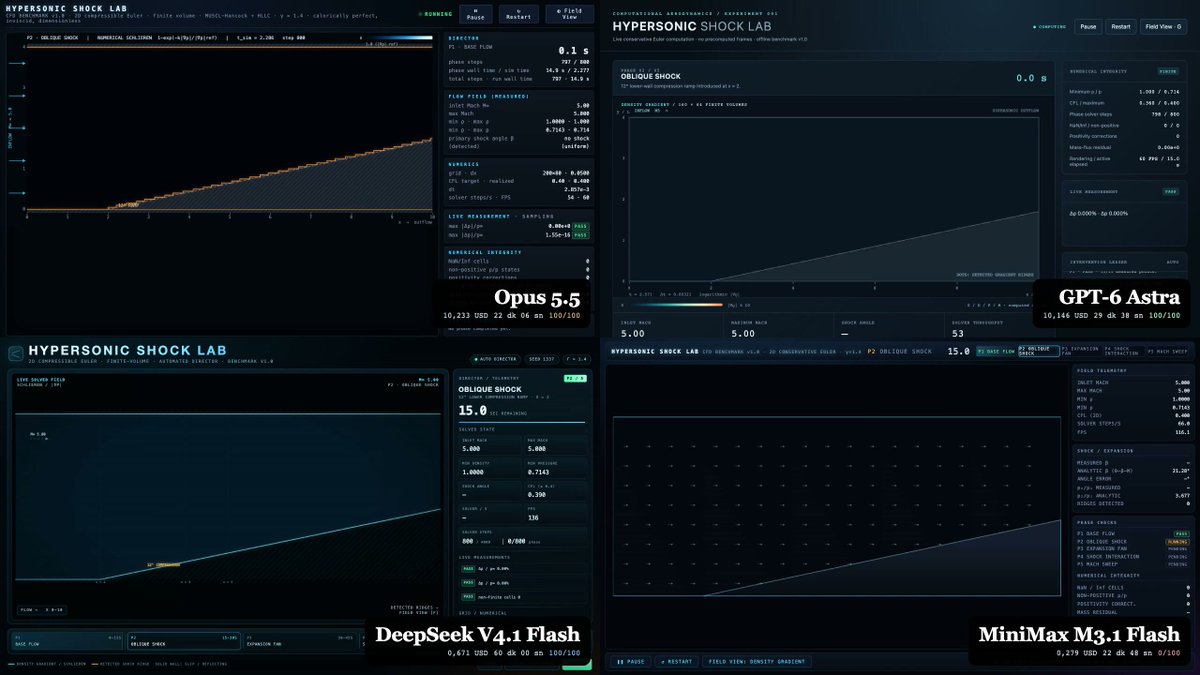The width and height of the screenshot is (1200, 675).
Task: Click the PASS badge in Live Measurement card
Action: coord(1170,191)
